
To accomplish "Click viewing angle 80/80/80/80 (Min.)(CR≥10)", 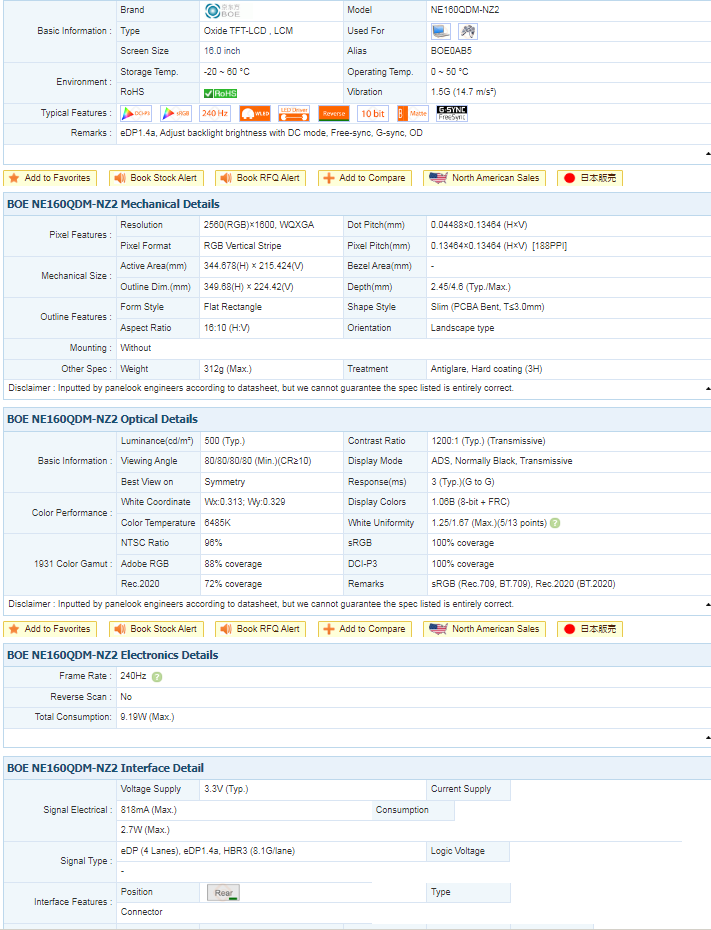I will tap(258, 461).
